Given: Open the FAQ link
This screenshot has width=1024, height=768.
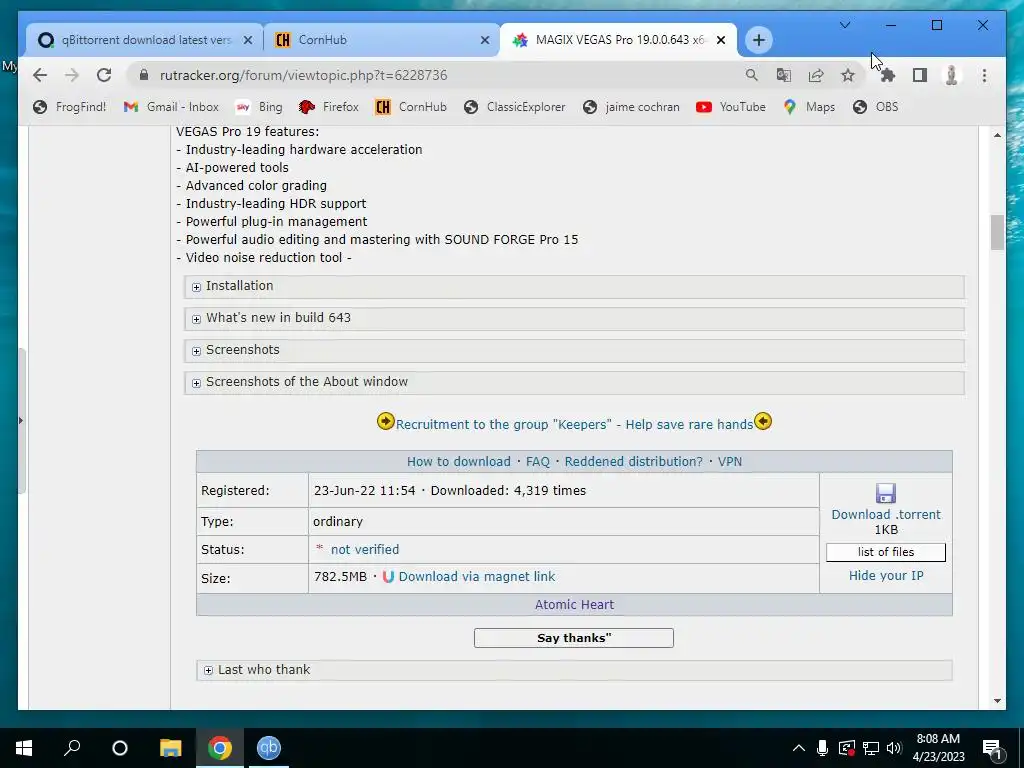Looking at the screenshot, I should point(537,462).
